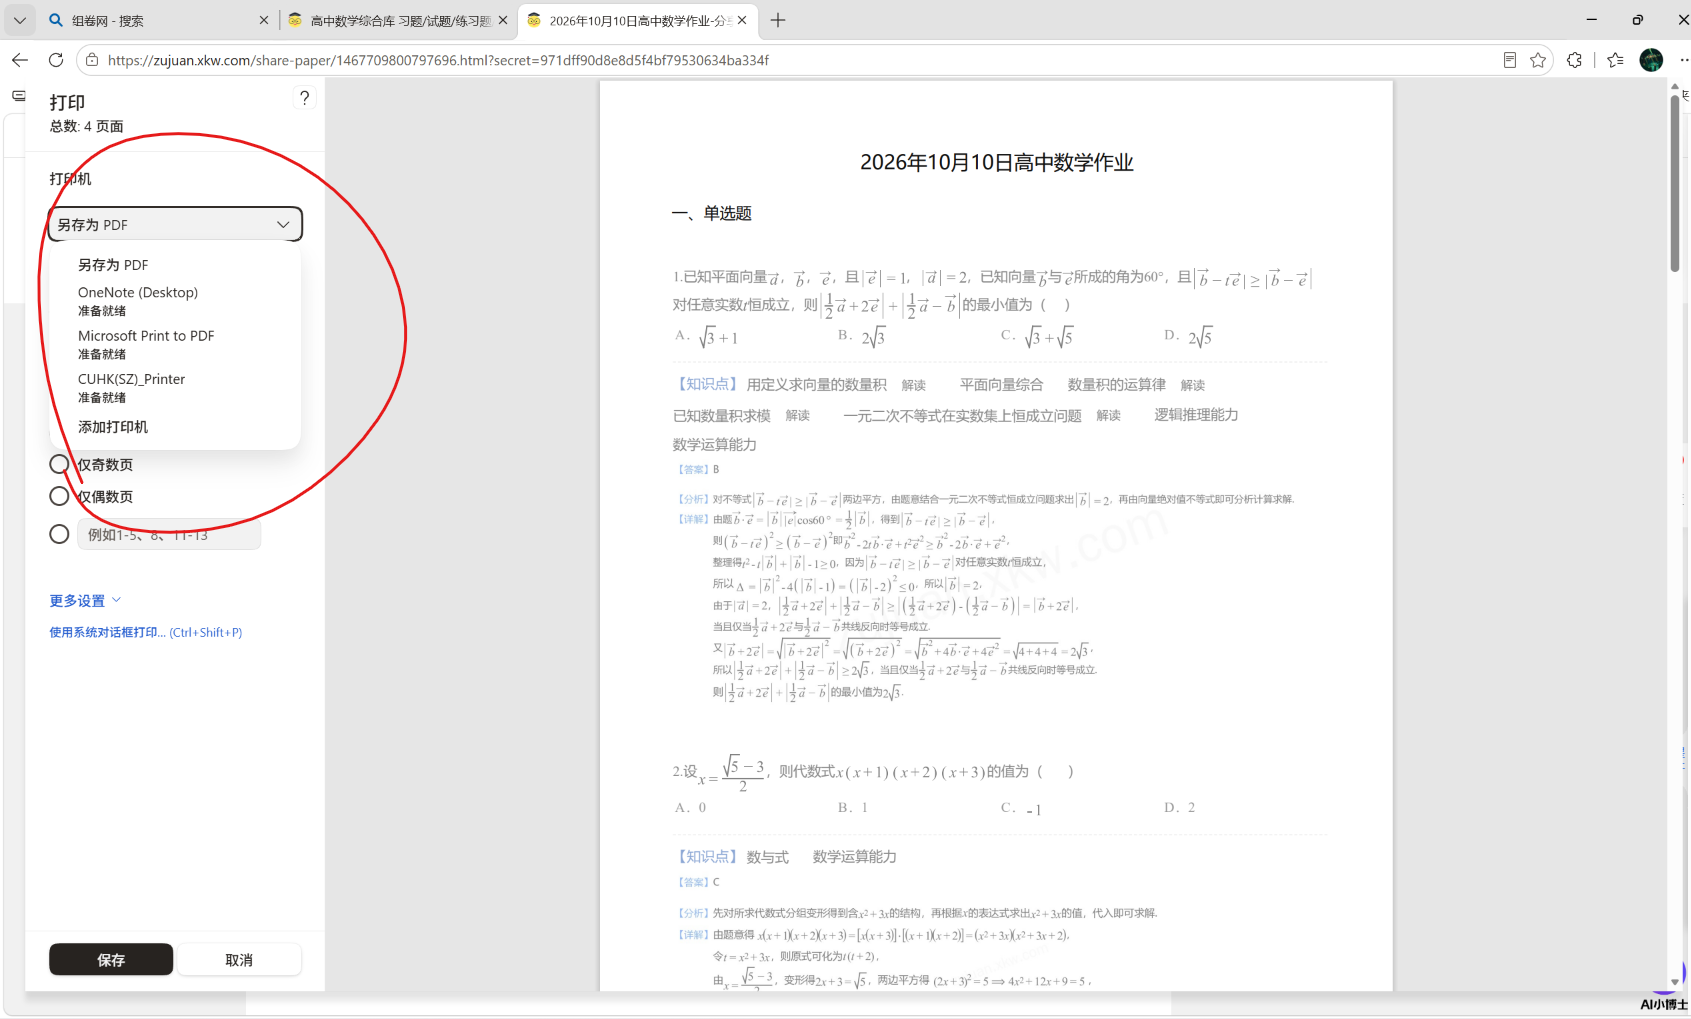The image size is (1691, 1019).
Task: Close the 组卷网 - 搜索 tab
Action: (x=264, y=20)
